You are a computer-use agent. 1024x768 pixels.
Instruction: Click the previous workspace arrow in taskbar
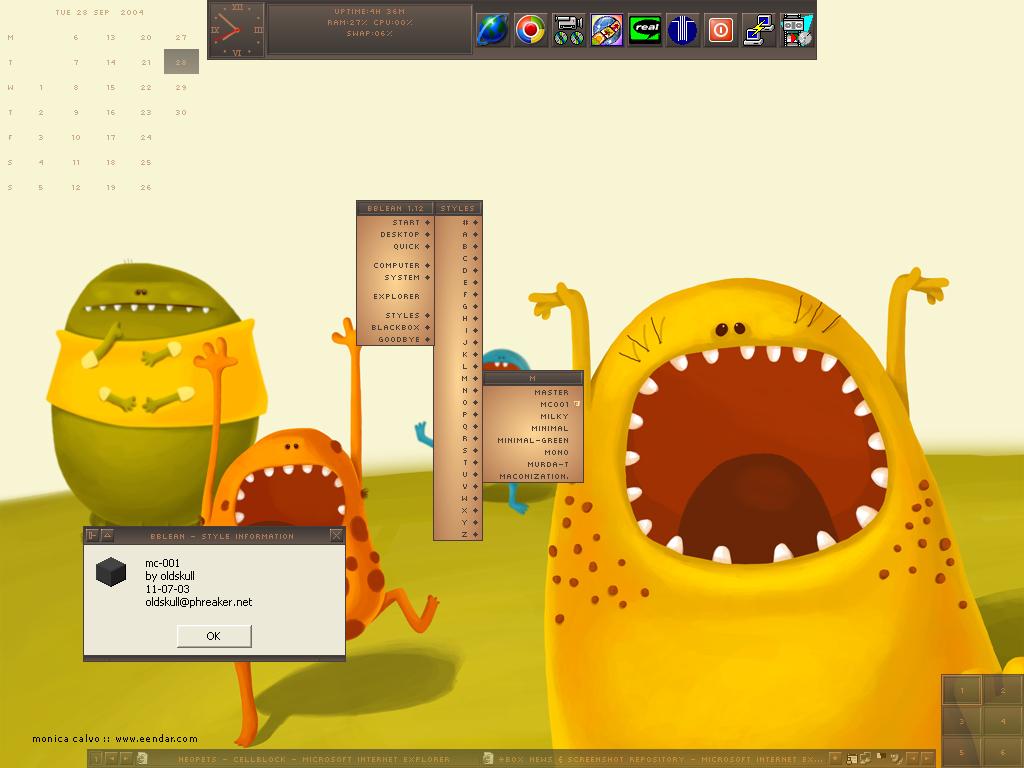coord(112,759)
